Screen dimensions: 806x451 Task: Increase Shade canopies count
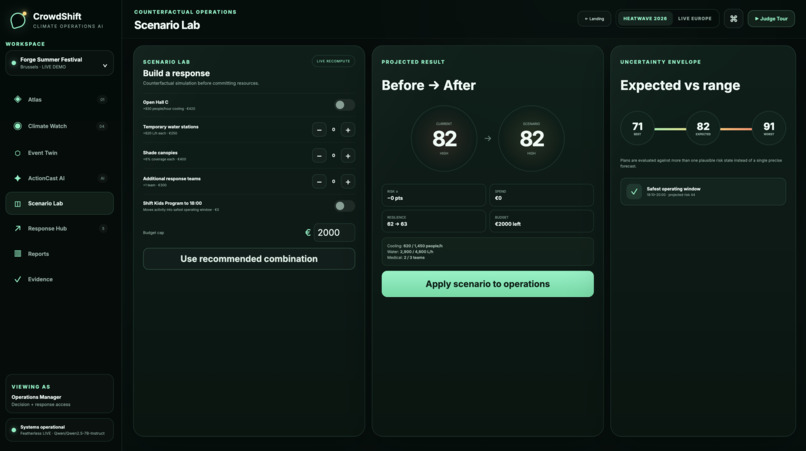pos(348,156)
